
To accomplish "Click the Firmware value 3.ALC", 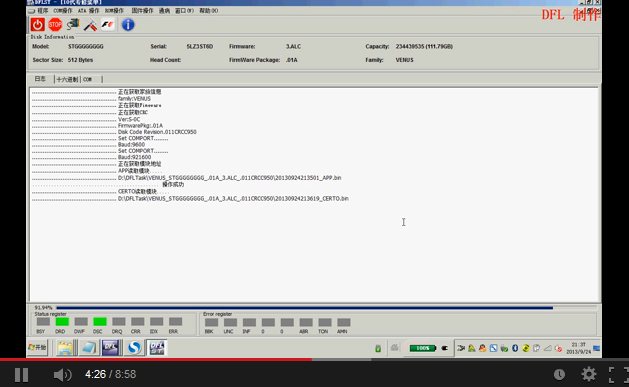I will (x=293, y=47).
